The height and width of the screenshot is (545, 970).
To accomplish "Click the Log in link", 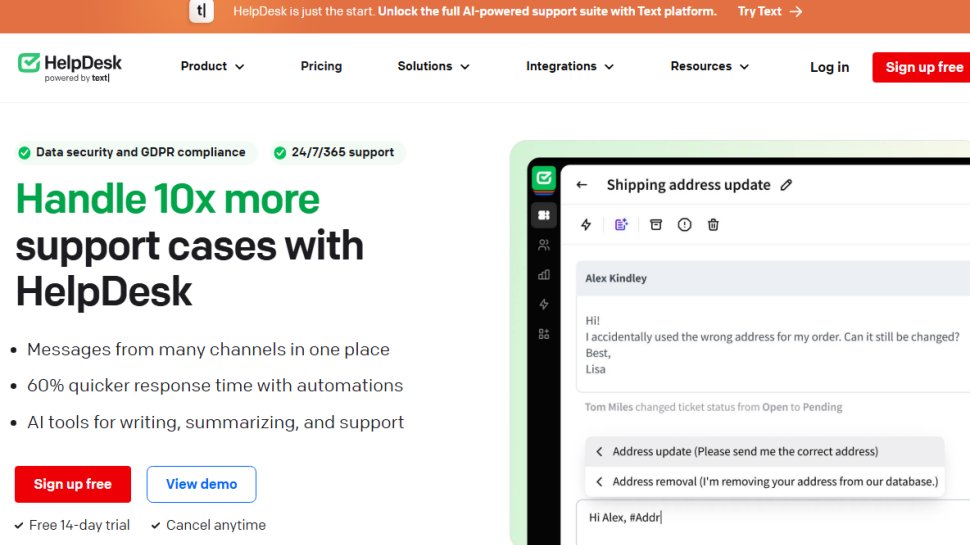I will coord(830,67).
